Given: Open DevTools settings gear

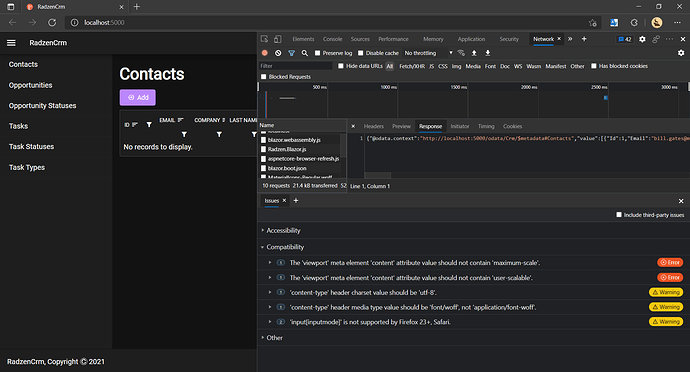Looking at the screenshot, I should tap(642, 39).
